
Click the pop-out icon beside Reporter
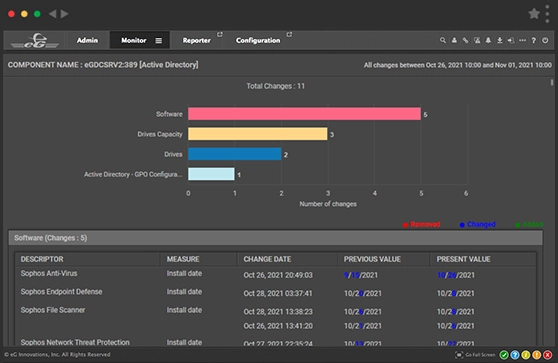tap(220, 35)
